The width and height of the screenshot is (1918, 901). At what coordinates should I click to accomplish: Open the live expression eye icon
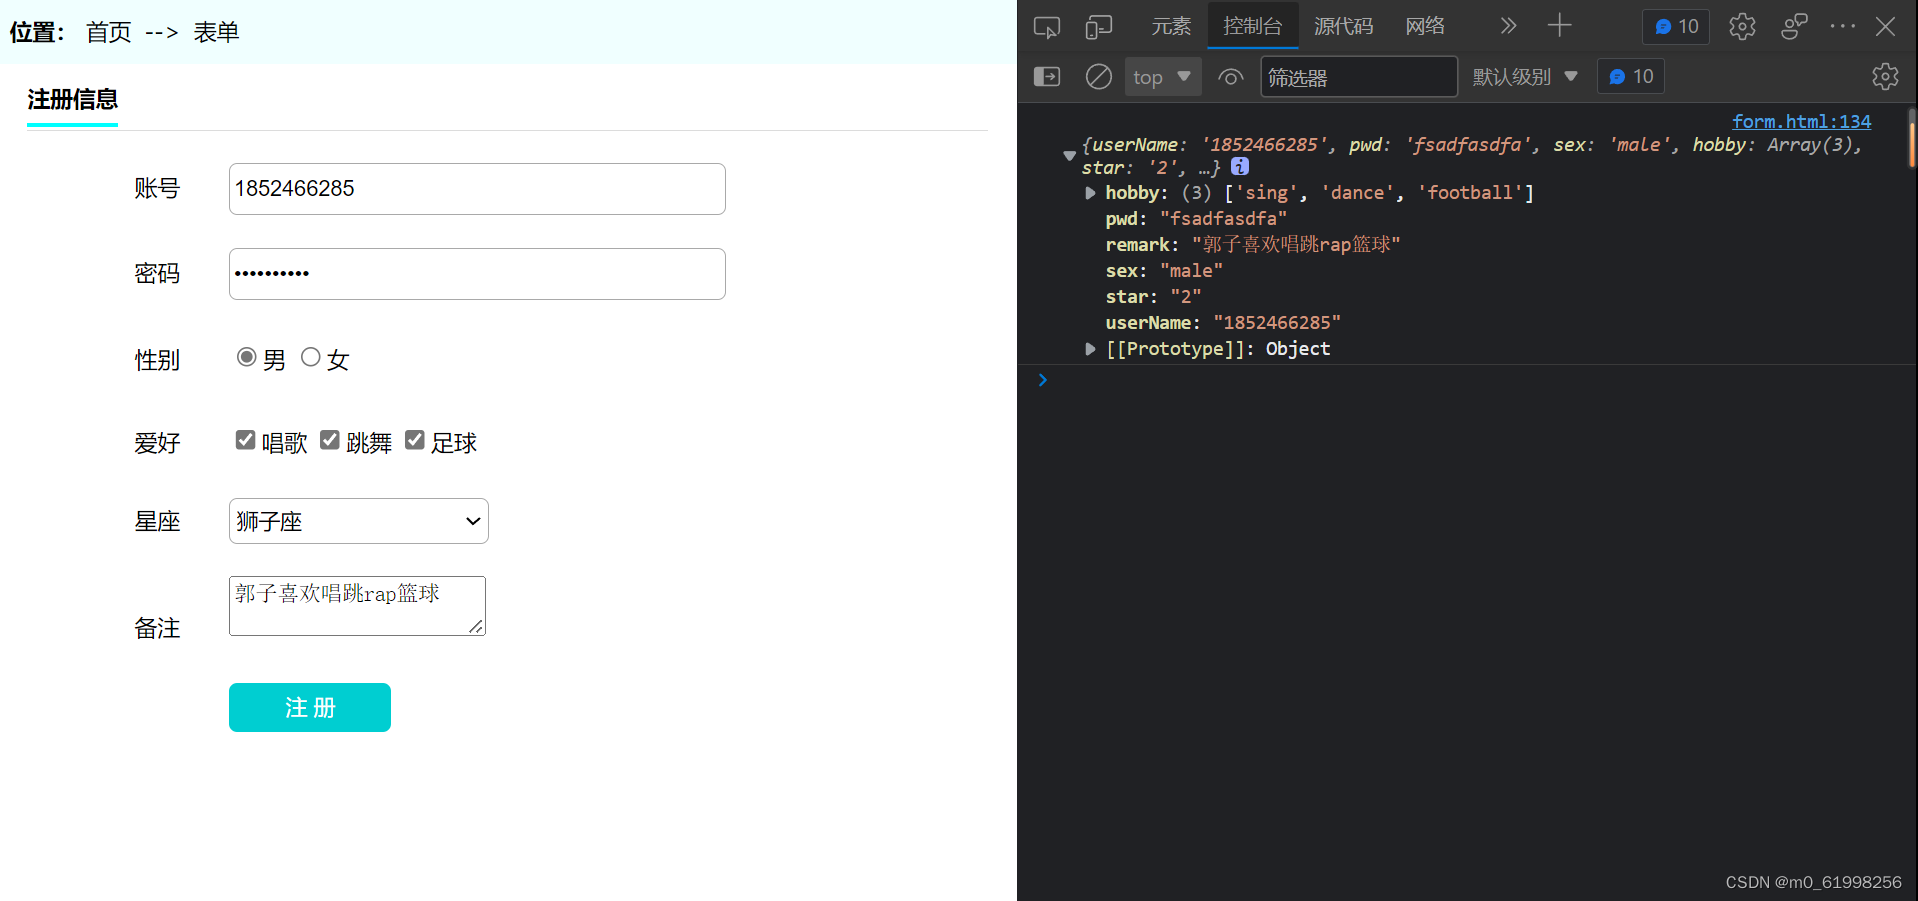point(1231,77)
